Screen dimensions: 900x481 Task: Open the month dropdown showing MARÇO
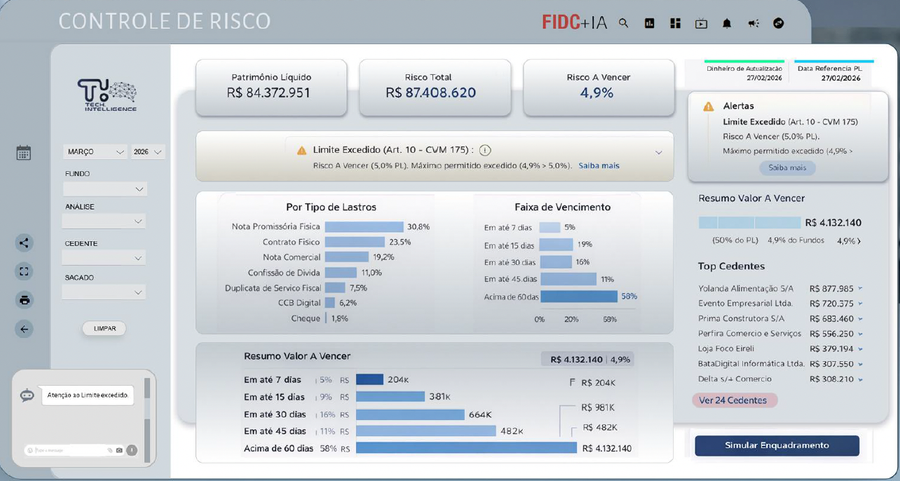click(95, 152)
